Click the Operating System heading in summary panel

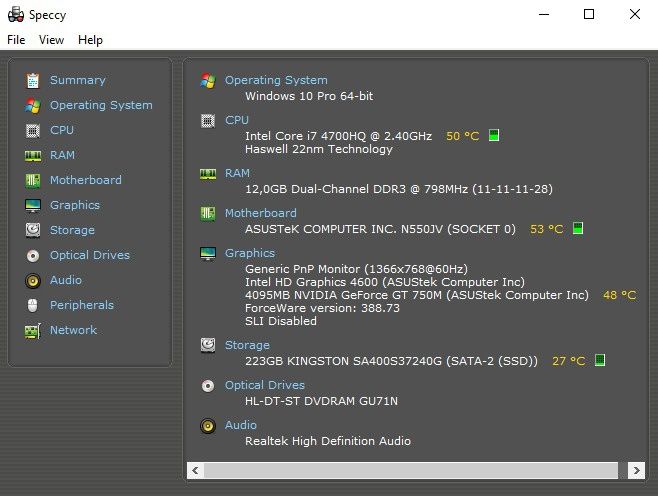(x=276, y=80)
